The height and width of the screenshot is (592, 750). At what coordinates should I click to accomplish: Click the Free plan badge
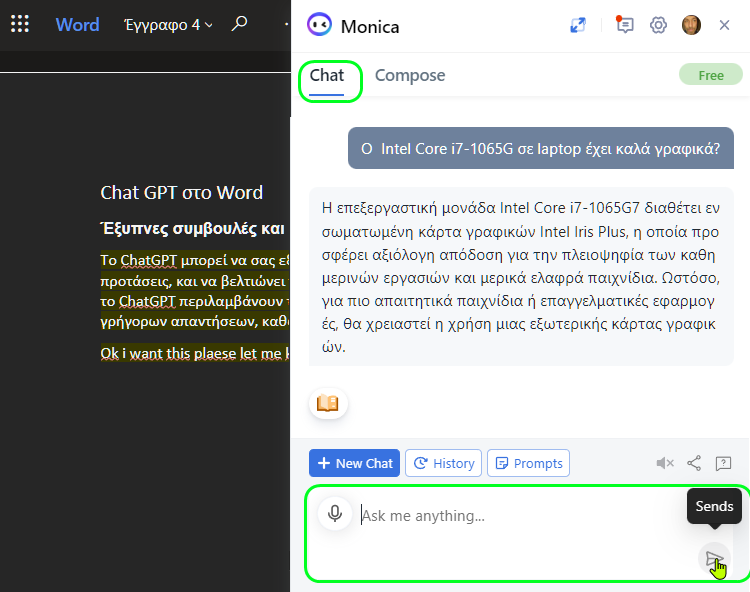(711, 75)
